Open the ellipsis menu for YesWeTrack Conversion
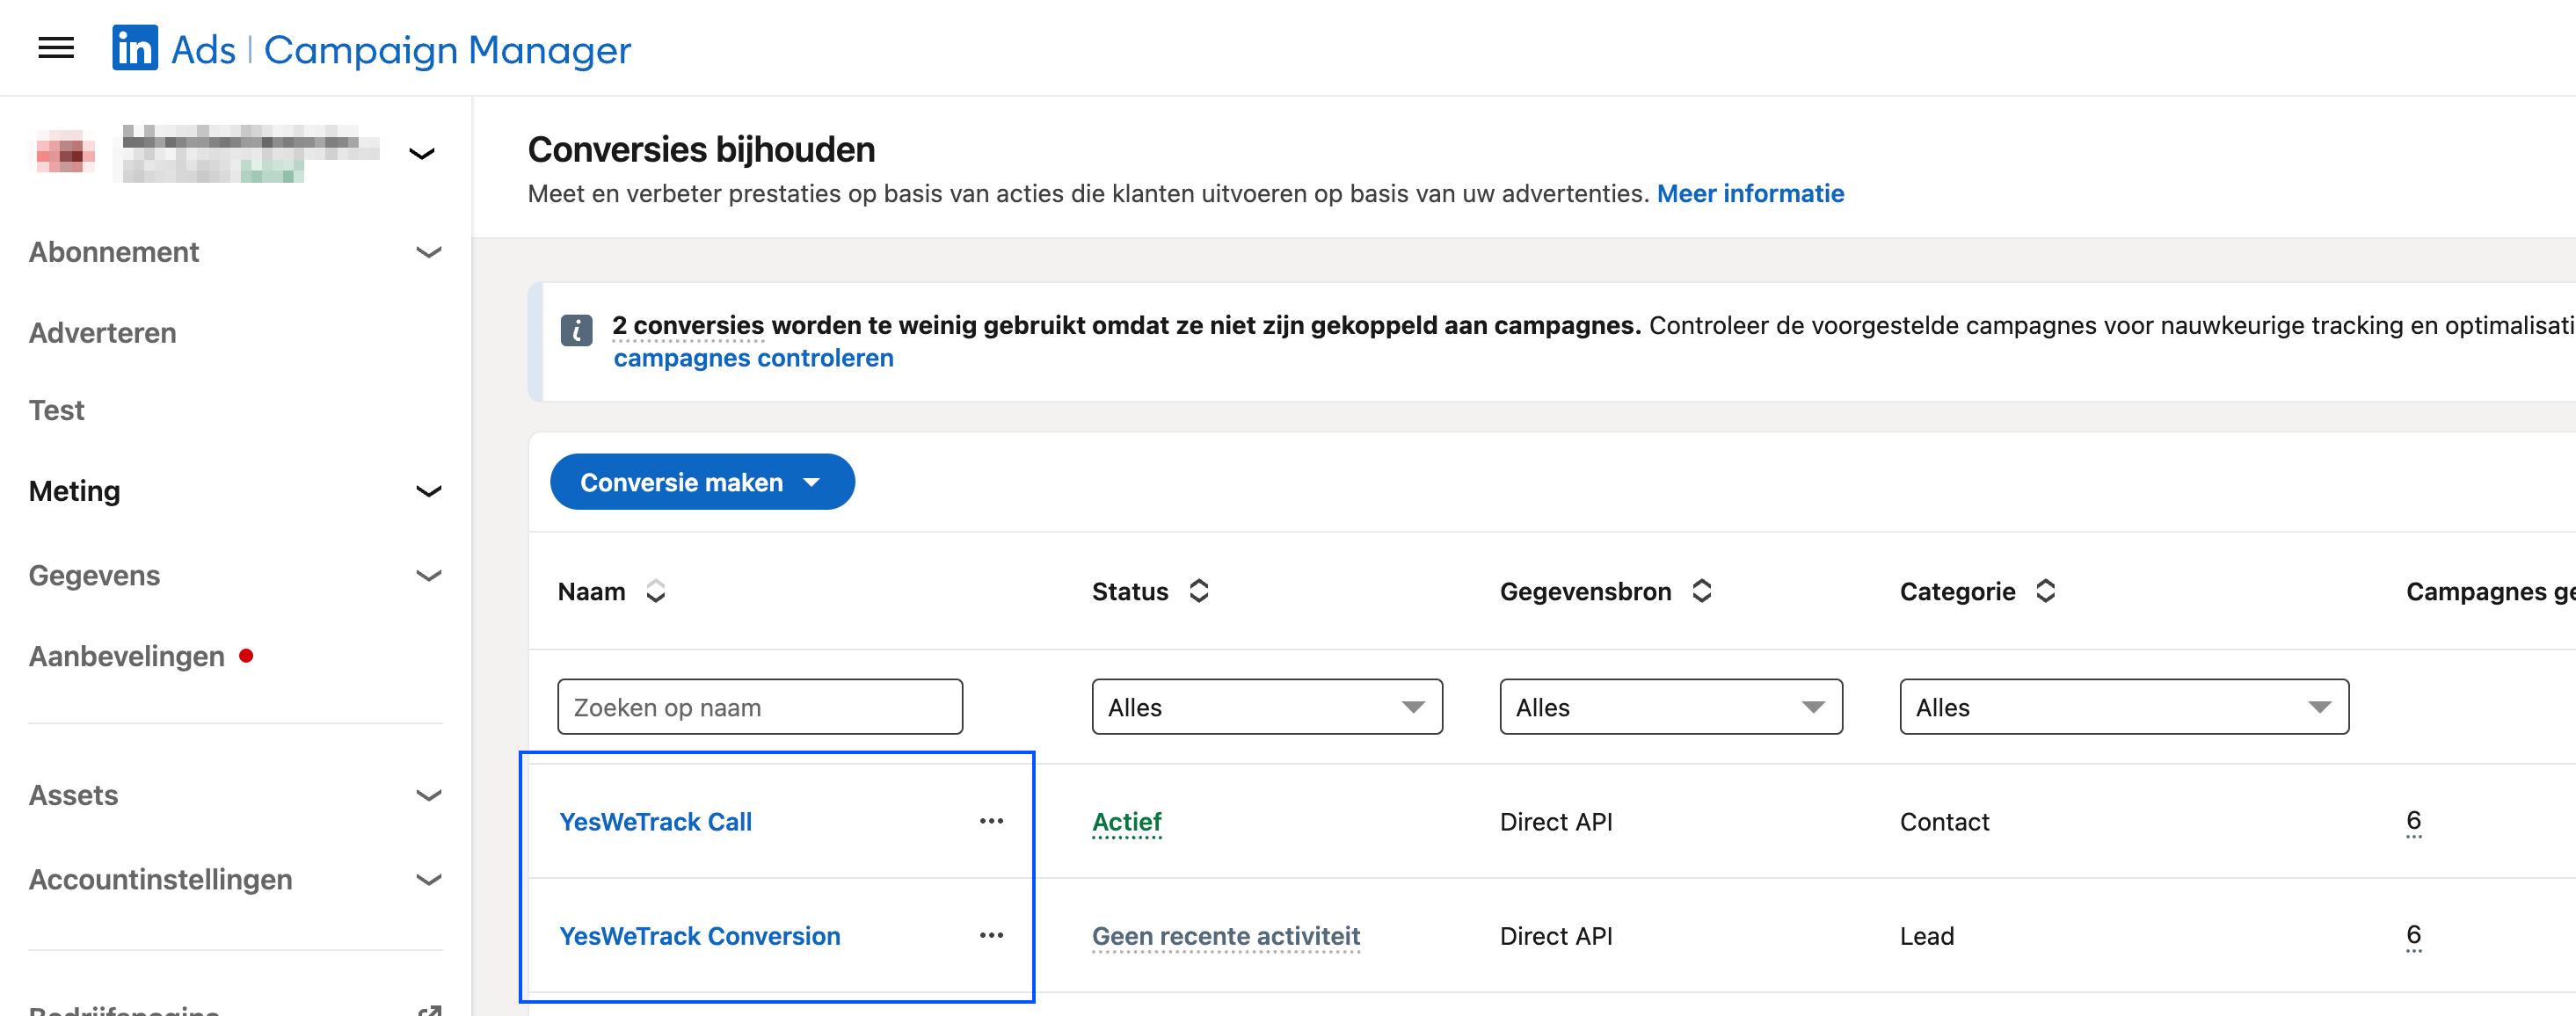This screenshot has height=1016, width=2576. pyautogui.click(x=991, y=936)
